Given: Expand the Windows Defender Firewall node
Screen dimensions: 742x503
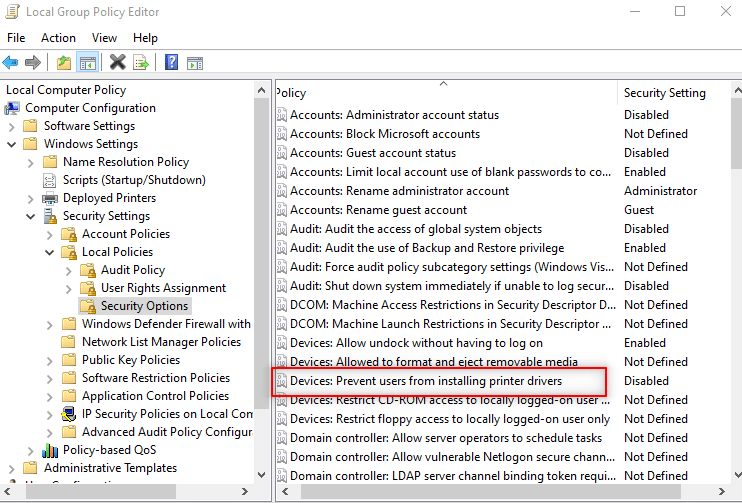Looking at the screenshot, I should click(50, 325).
